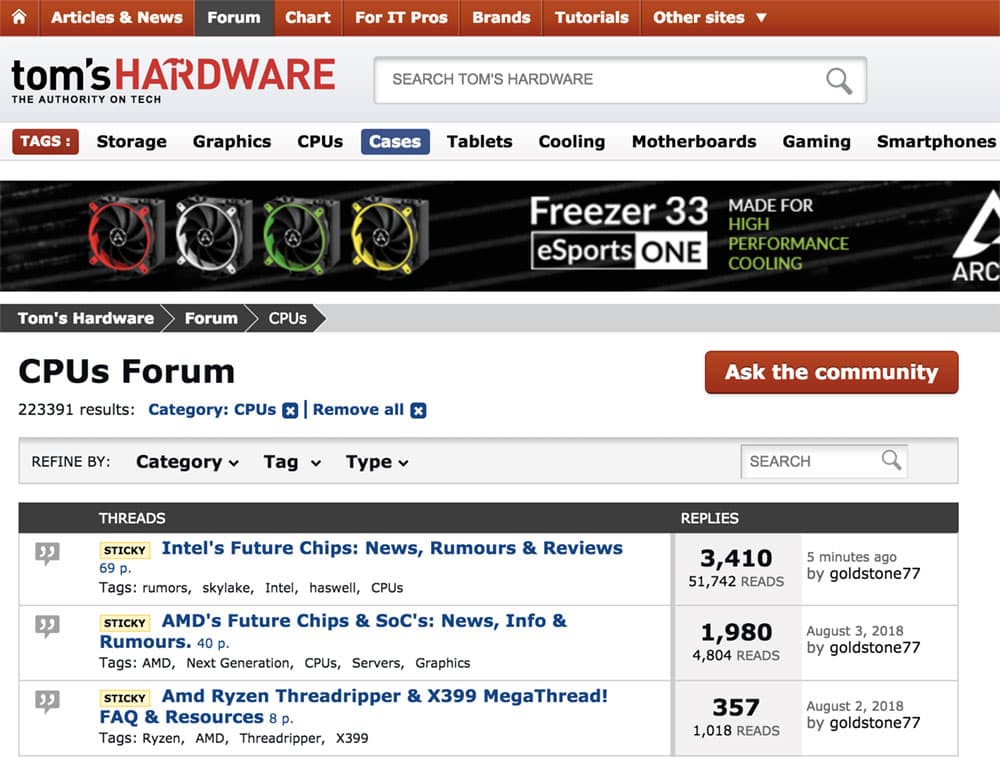Open the 69 p. page link
Screen dimensions: 1000x757
115,568
